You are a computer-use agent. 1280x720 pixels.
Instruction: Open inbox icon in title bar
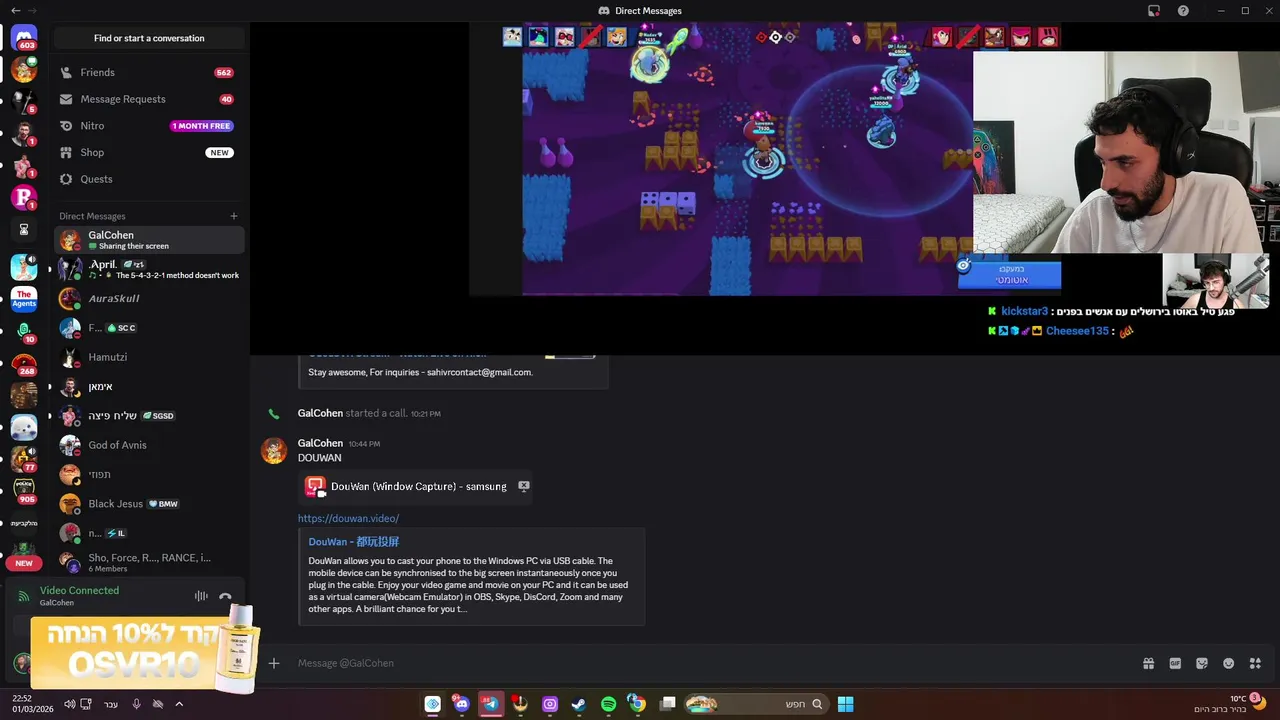[x=1154, y=10]
